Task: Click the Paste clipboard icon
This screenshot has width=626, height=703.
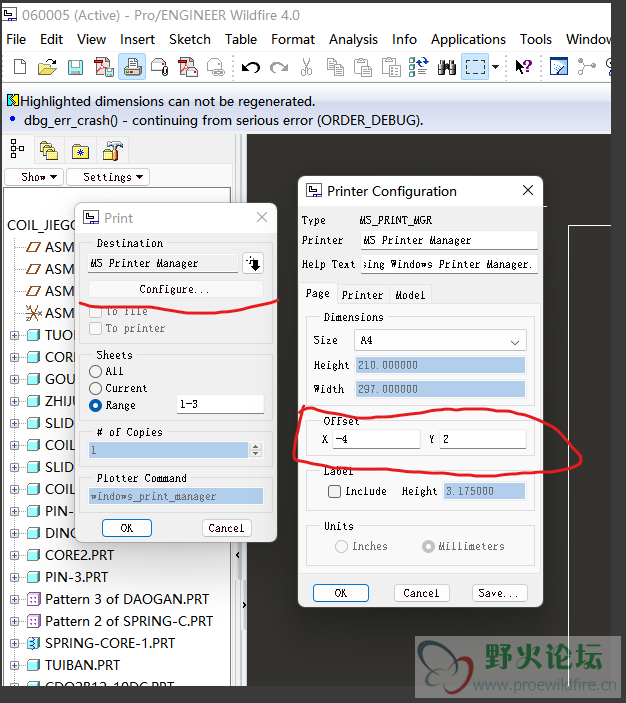Action: [x=363, y=67]
